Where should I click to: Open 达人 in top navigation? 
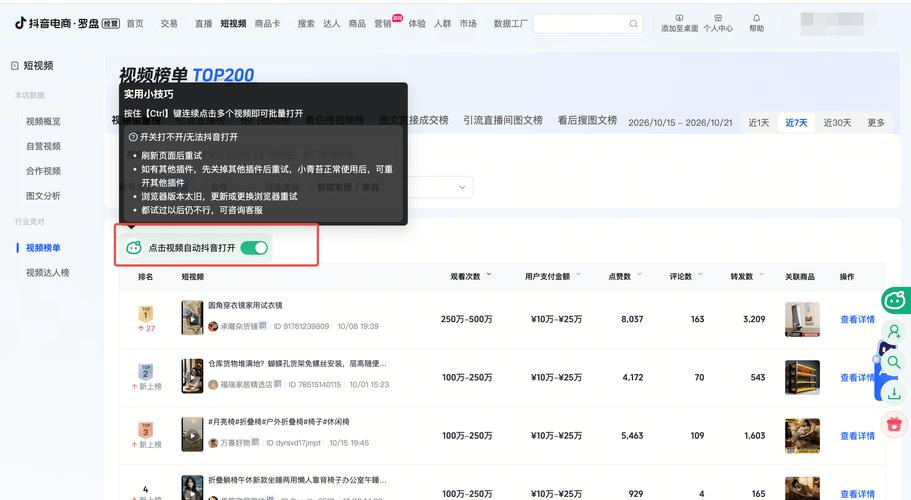332,23
